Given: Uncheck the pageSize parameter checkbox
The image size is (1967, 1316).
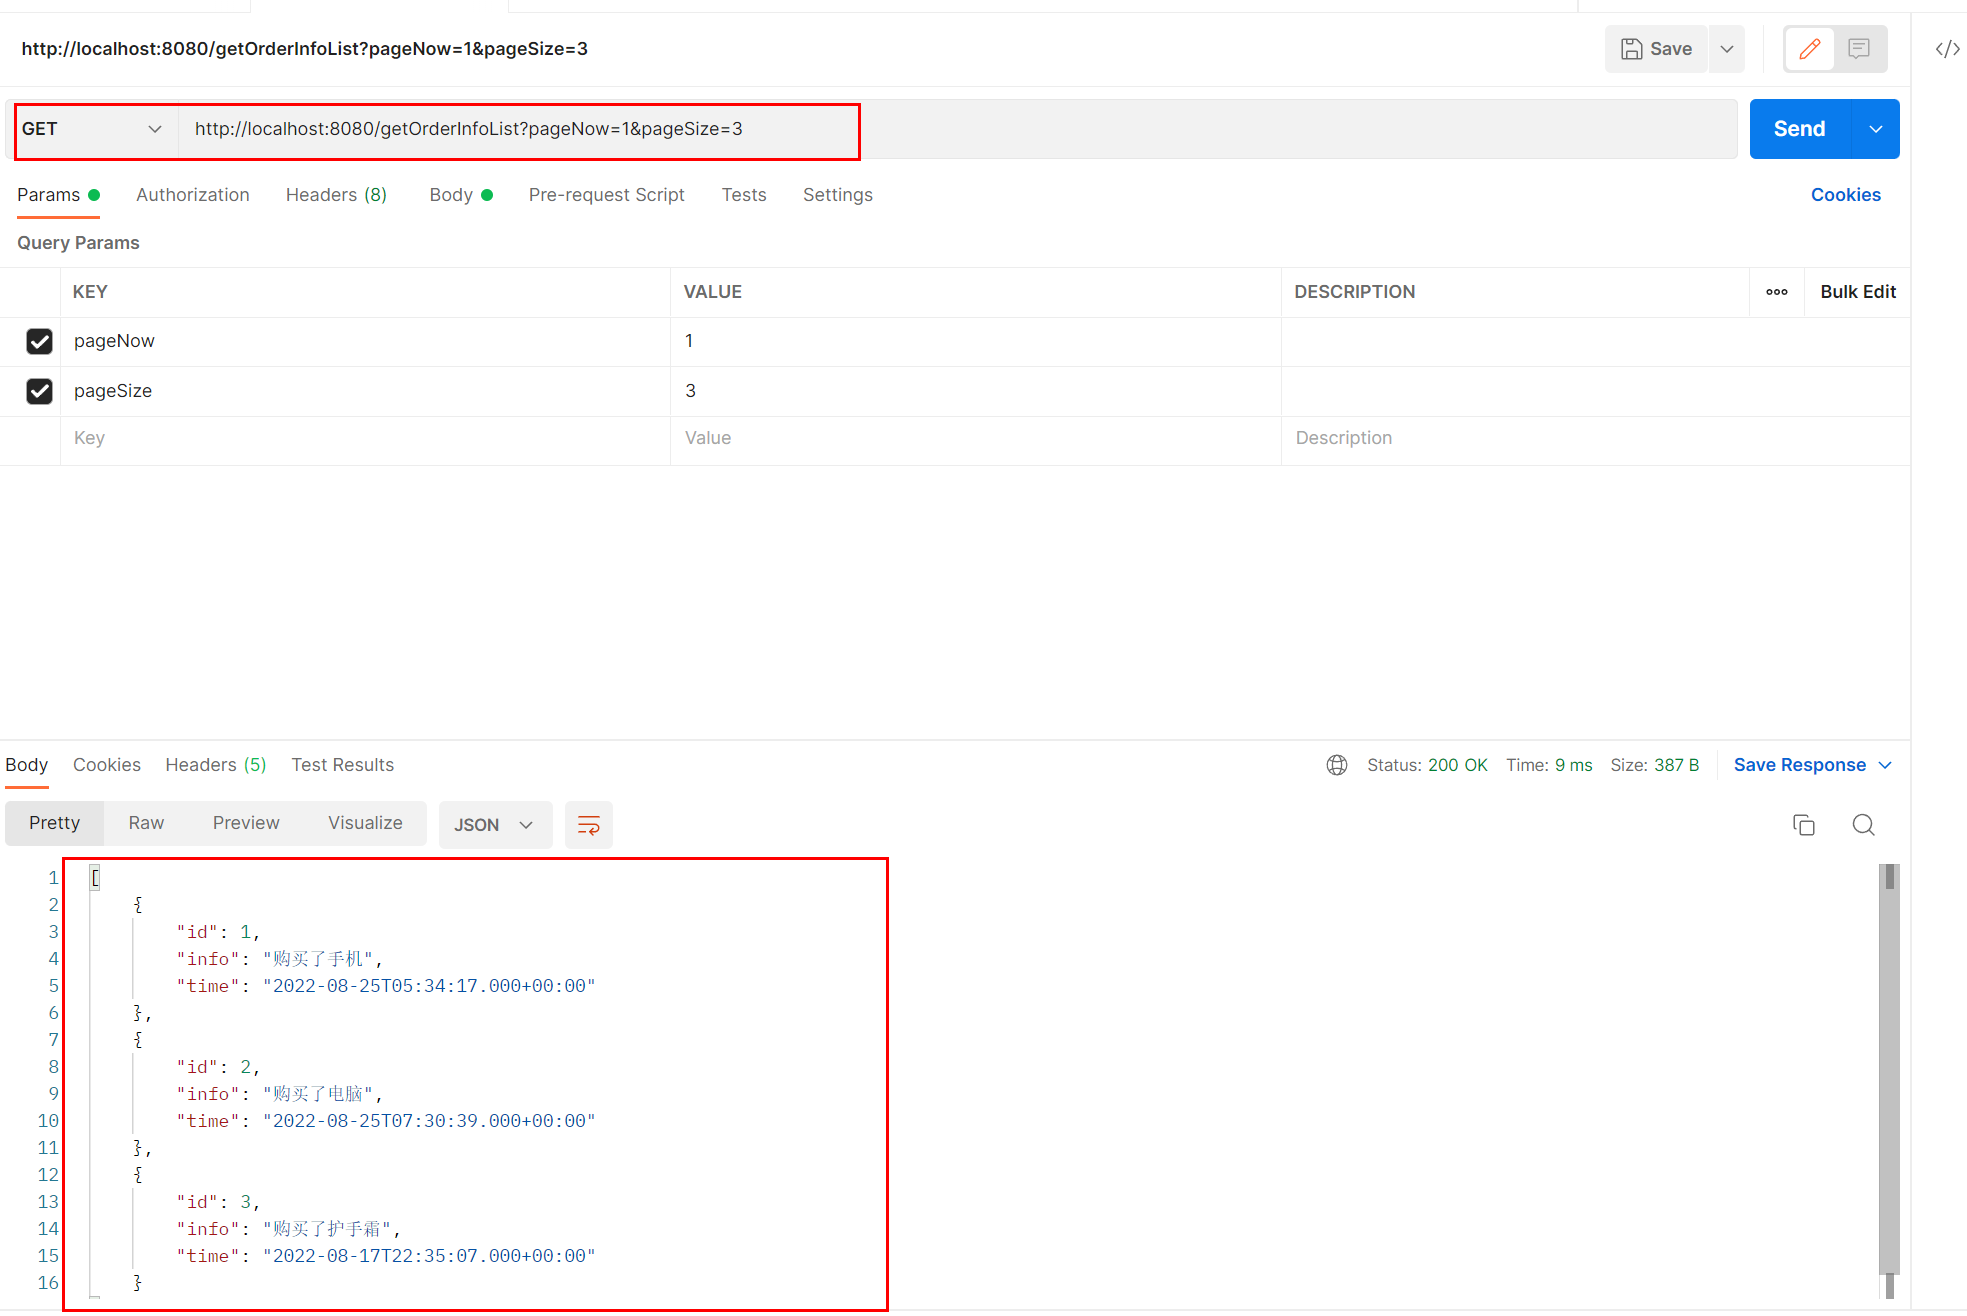Looking at the screenshot, I should click(x=39, y=391).
